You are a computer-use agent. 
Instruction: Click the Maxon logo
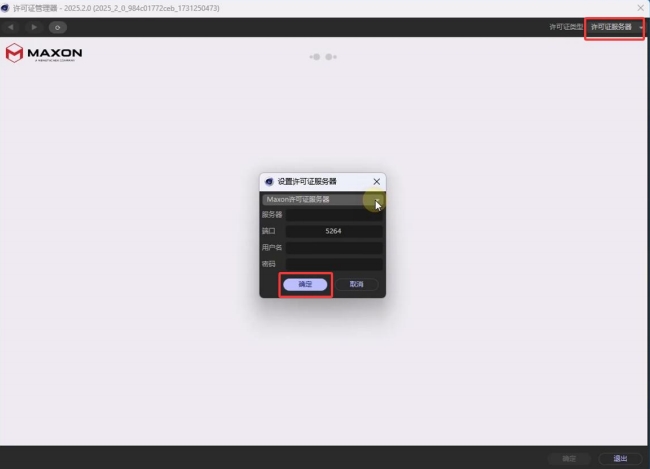(44, 53)
